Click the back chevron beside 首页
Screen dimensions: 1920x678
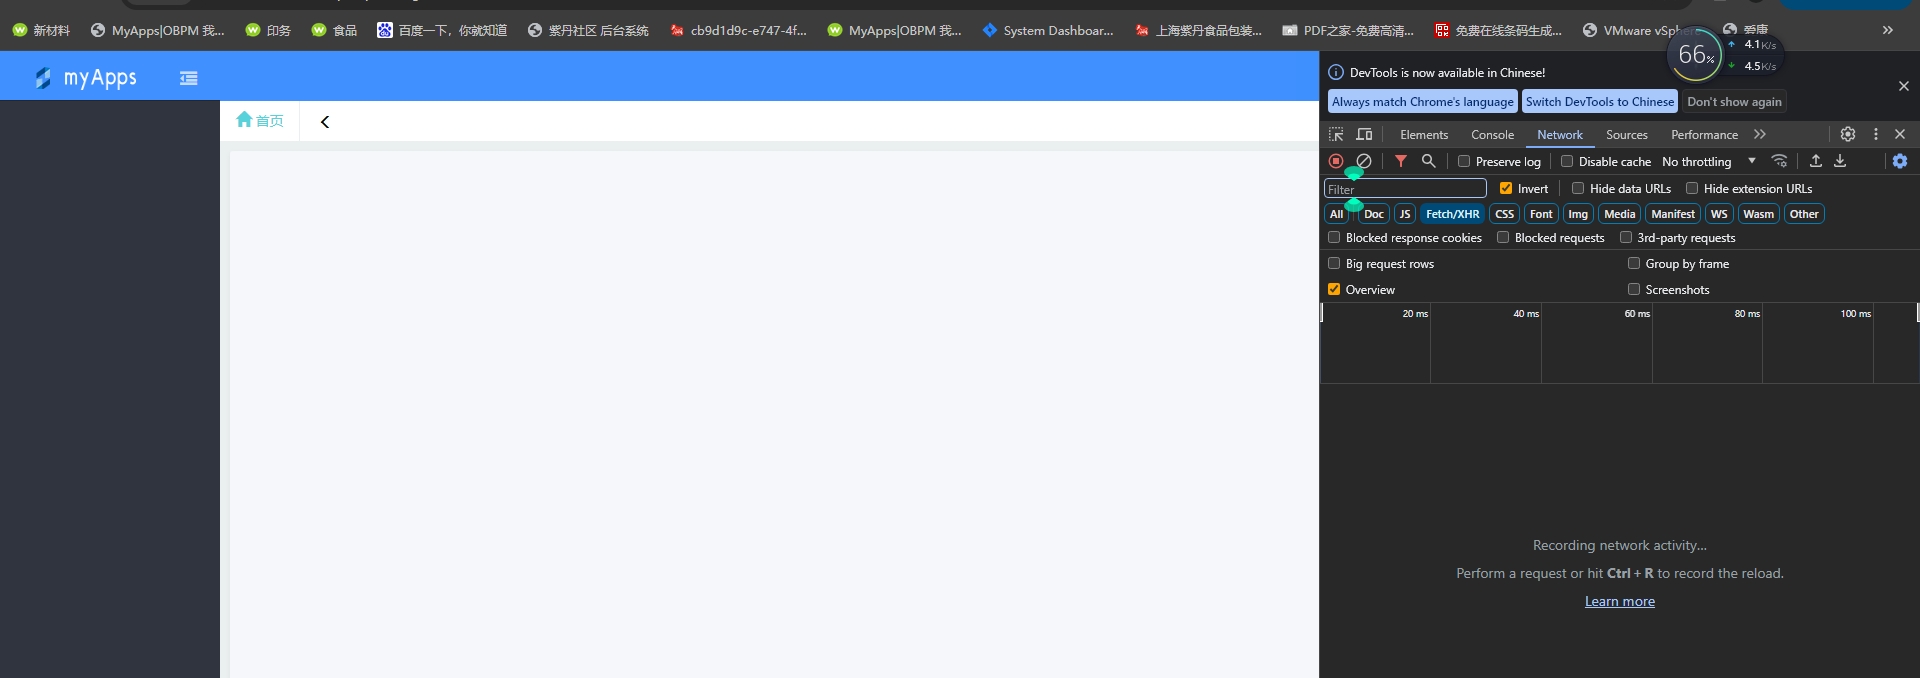tap(325, 122)
